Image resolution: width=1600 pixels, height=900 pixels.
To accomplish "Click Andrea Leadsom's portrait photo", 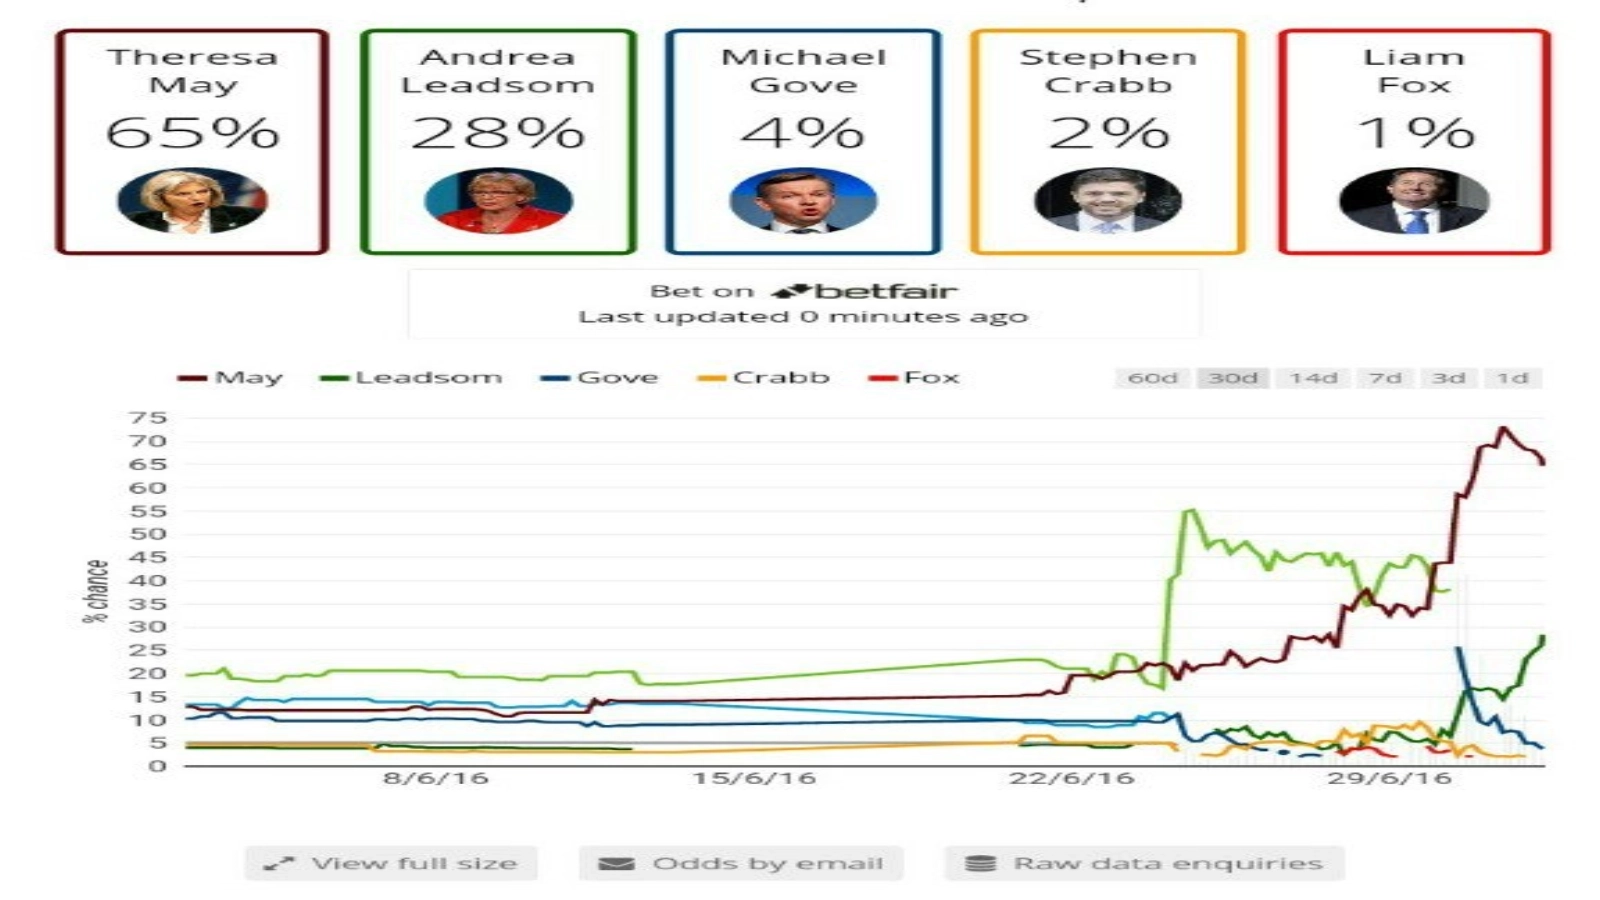I will click(498, 201).
